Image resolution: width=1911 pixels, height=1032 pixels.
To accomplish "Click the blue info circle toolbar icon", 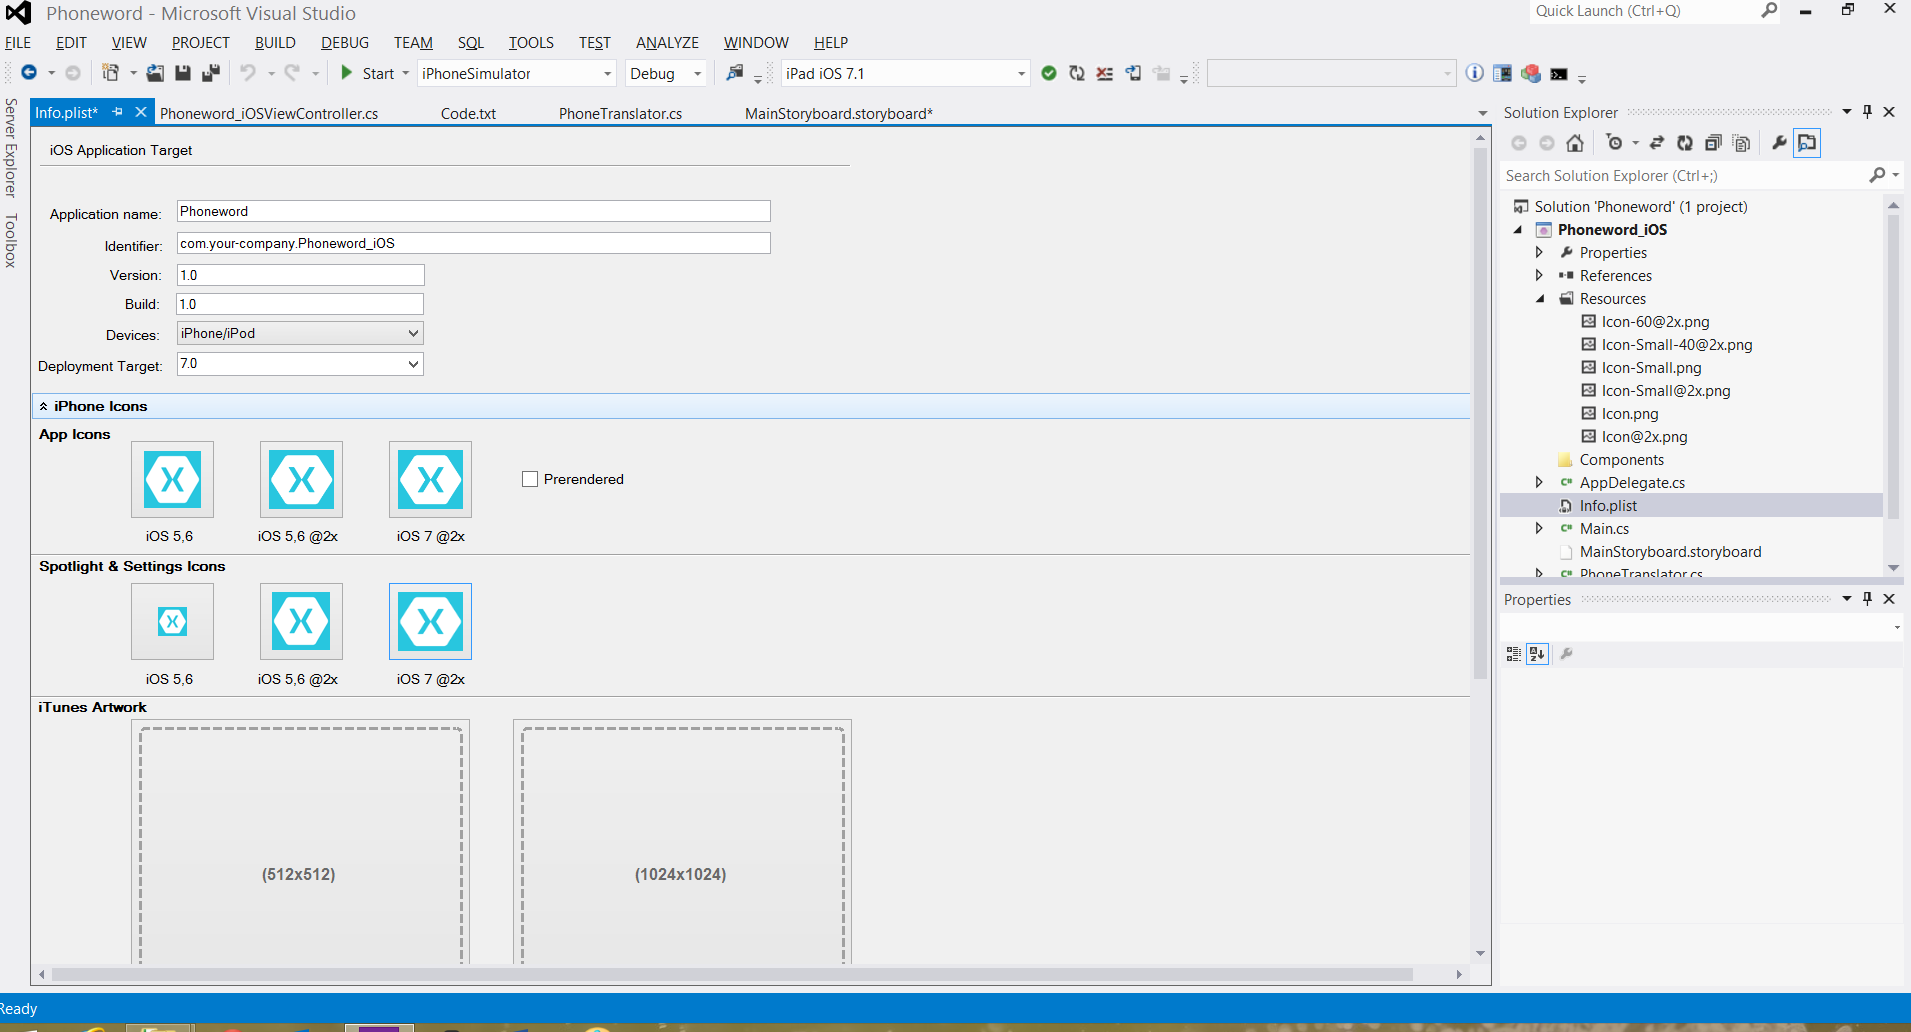I will 1474,73.
